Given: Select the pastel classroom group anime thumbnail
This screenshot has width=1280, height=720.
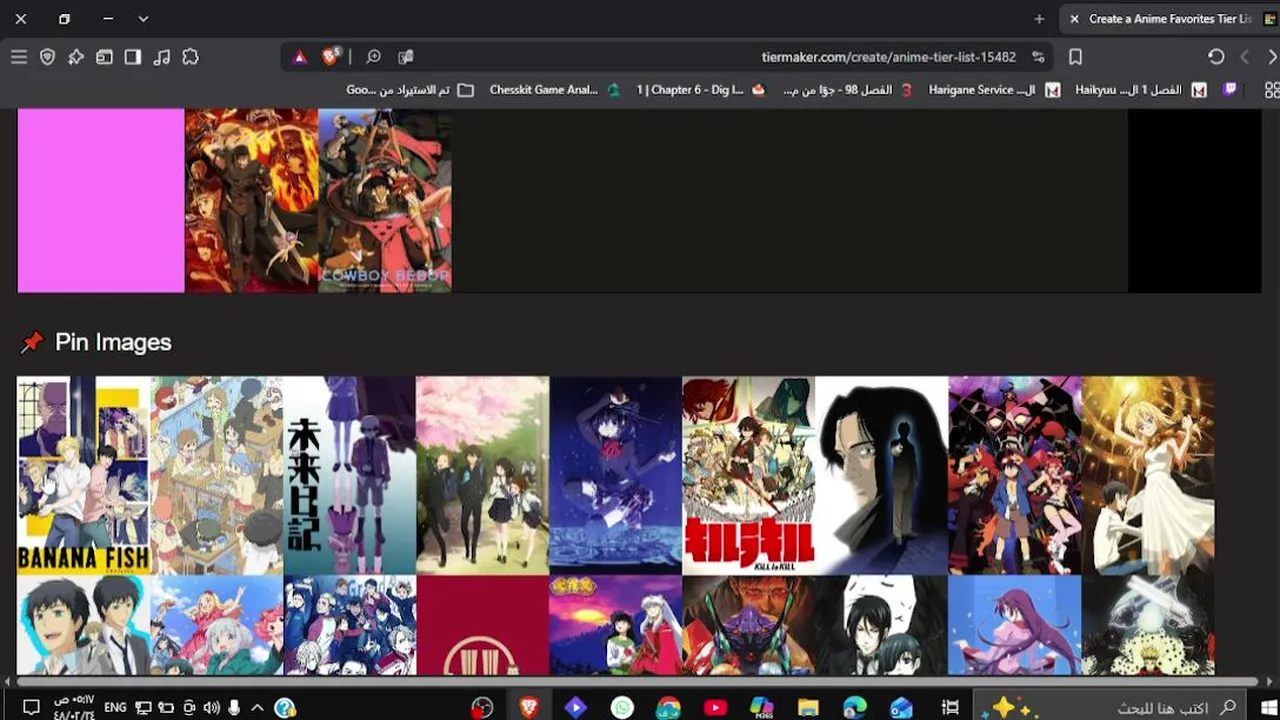Looking at the screenshot, I should pyautogui.click(x=216, y=475).
